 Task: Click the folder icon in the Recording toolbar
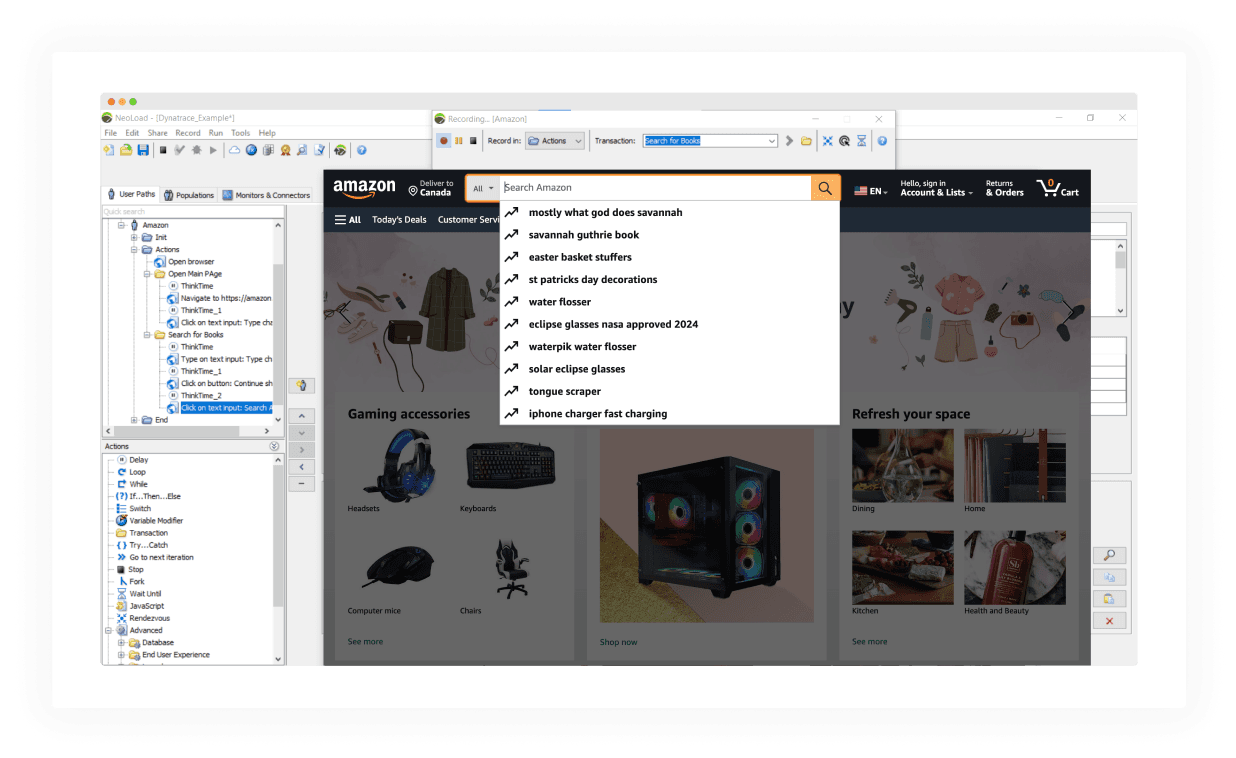coord(806,140)
